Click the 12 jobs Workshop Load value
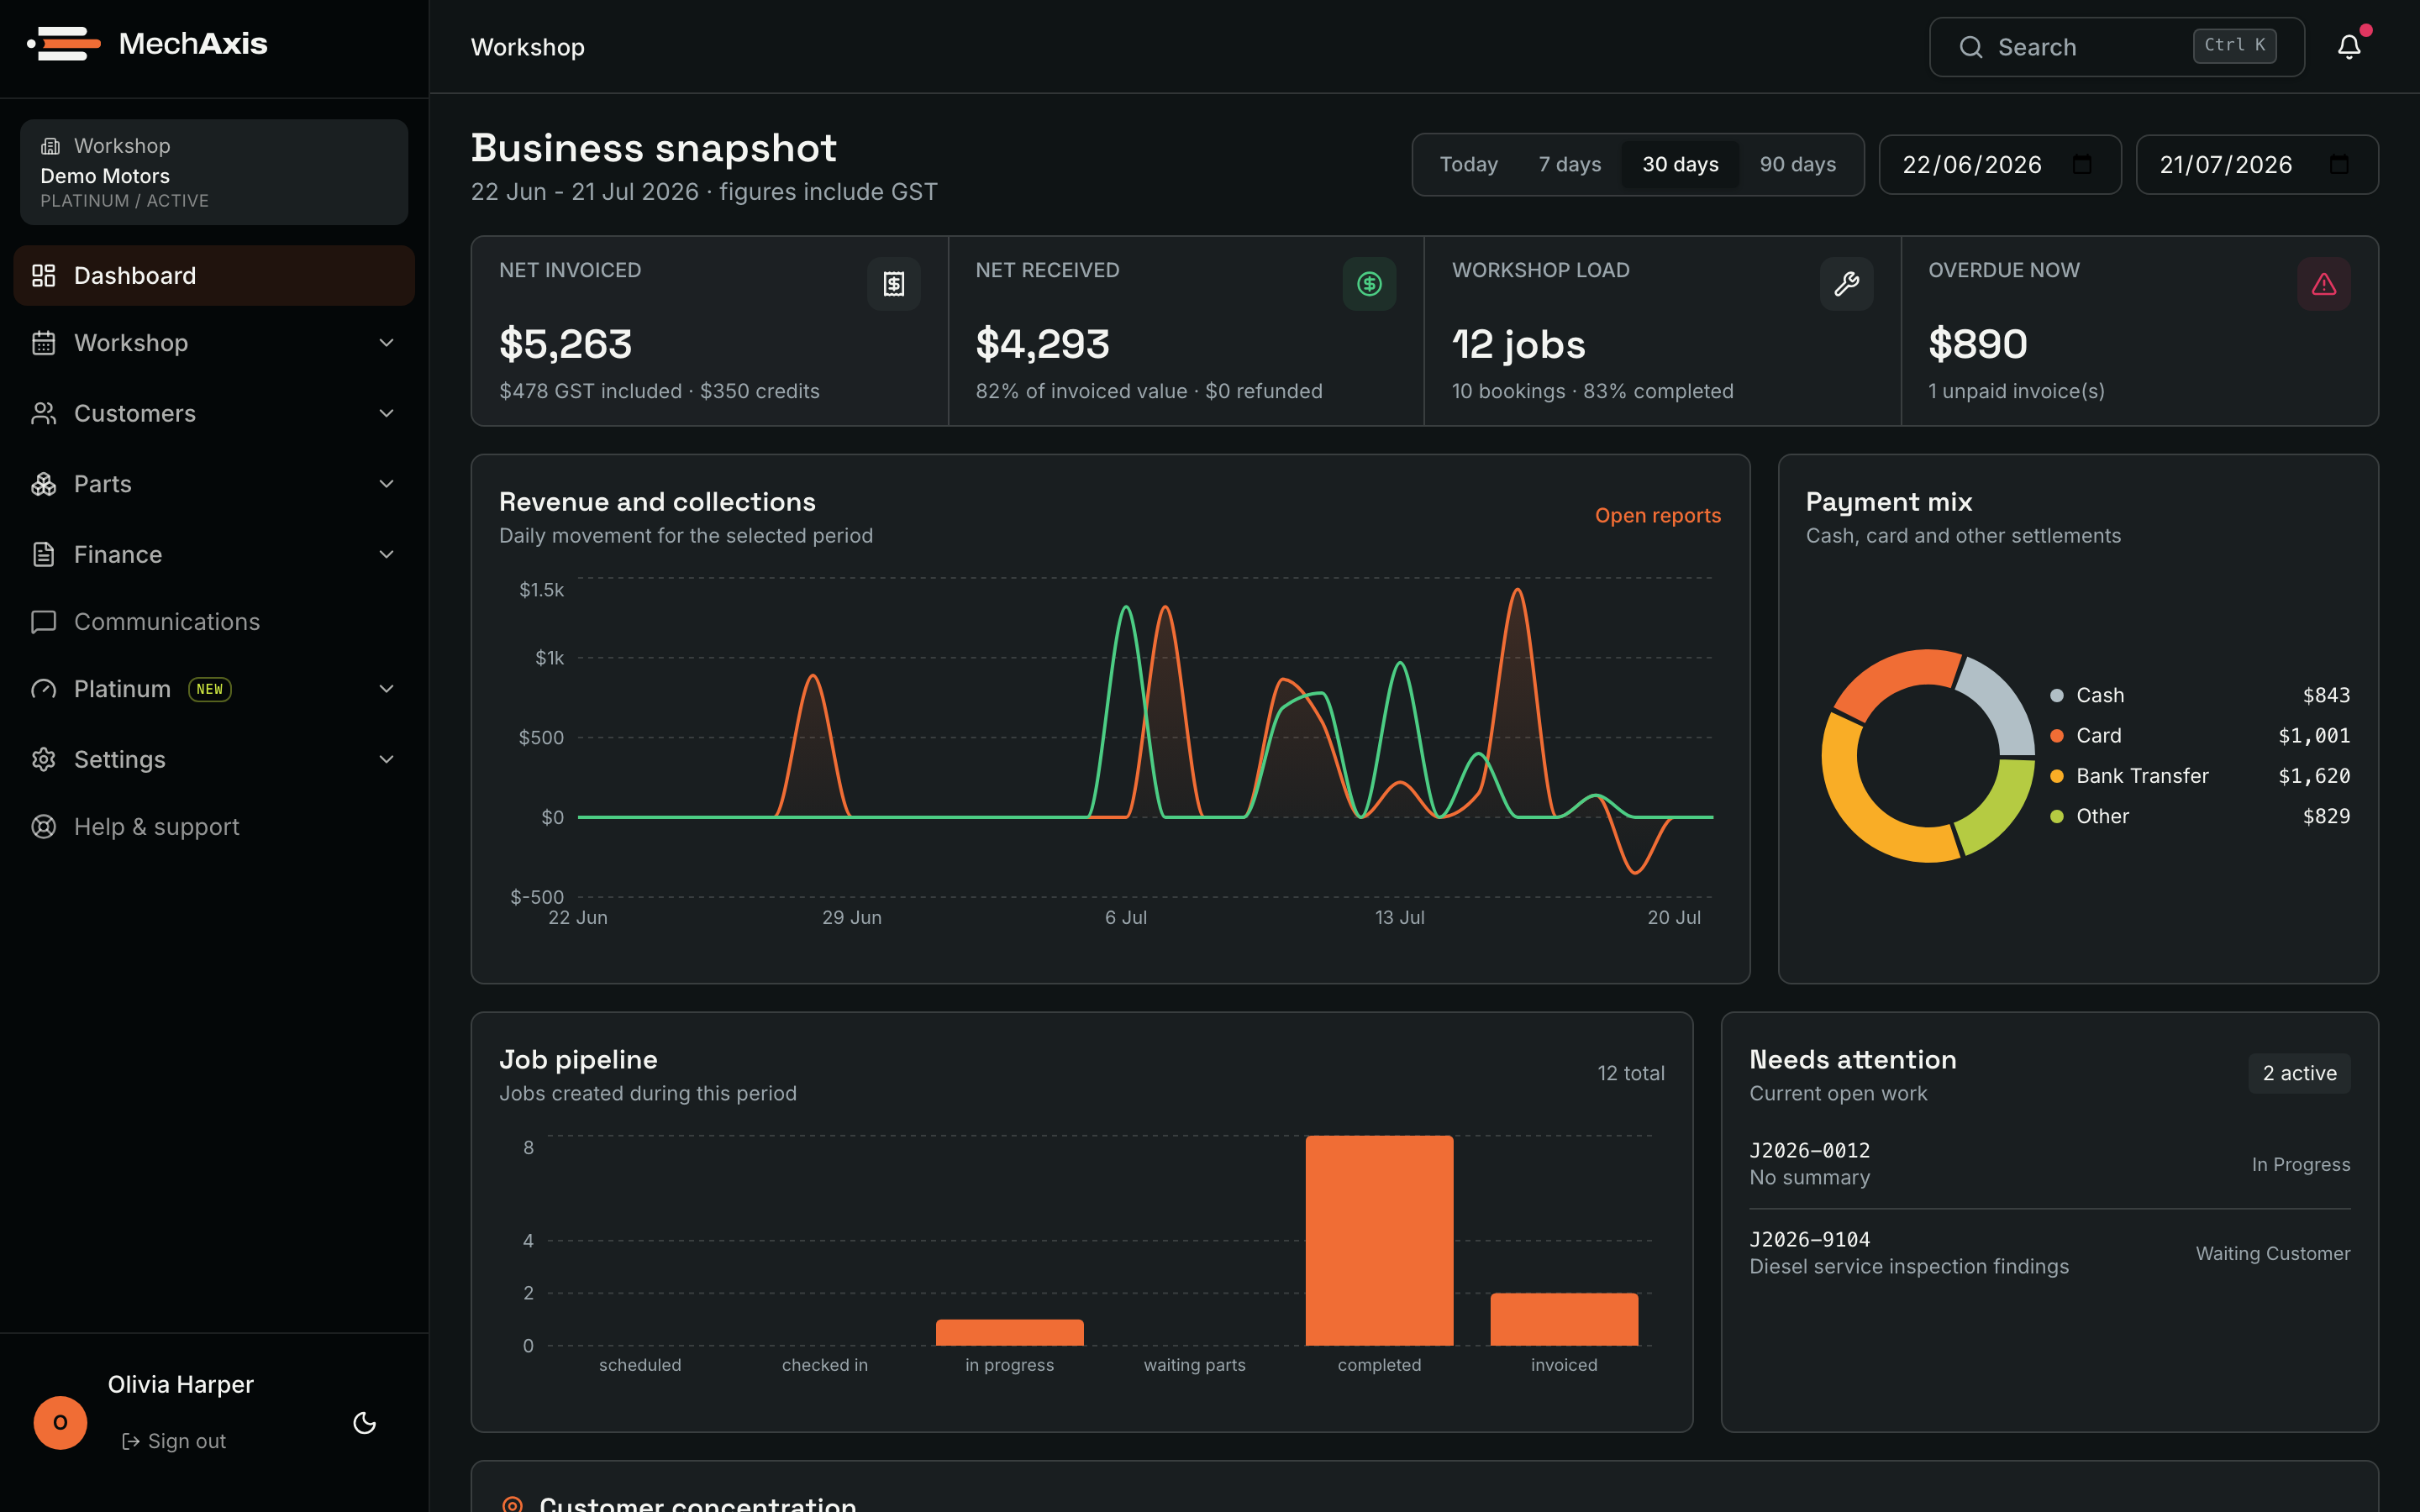The width and height of the screenshot is (2420, 1512). (x=1518, y=344)
